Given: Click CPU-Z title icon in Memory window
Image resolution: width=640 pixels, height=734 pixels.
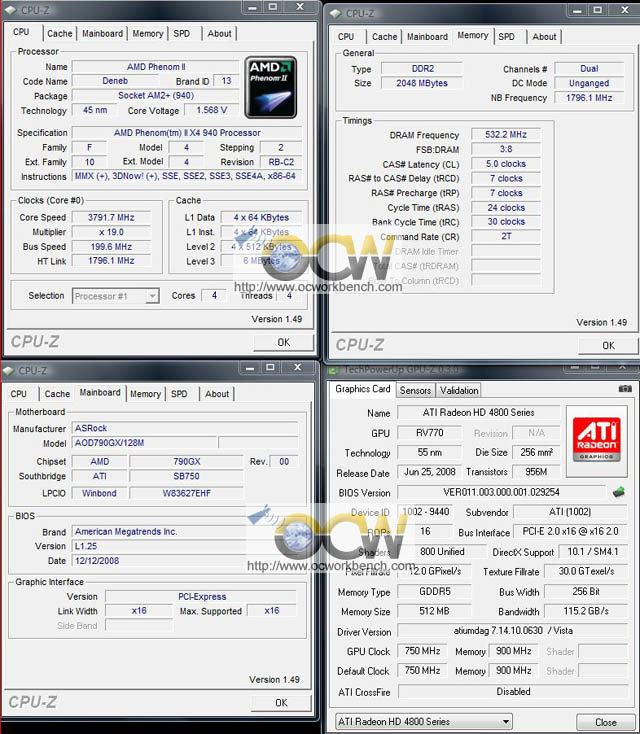Looking at the screenshot, I should (335, 13).
